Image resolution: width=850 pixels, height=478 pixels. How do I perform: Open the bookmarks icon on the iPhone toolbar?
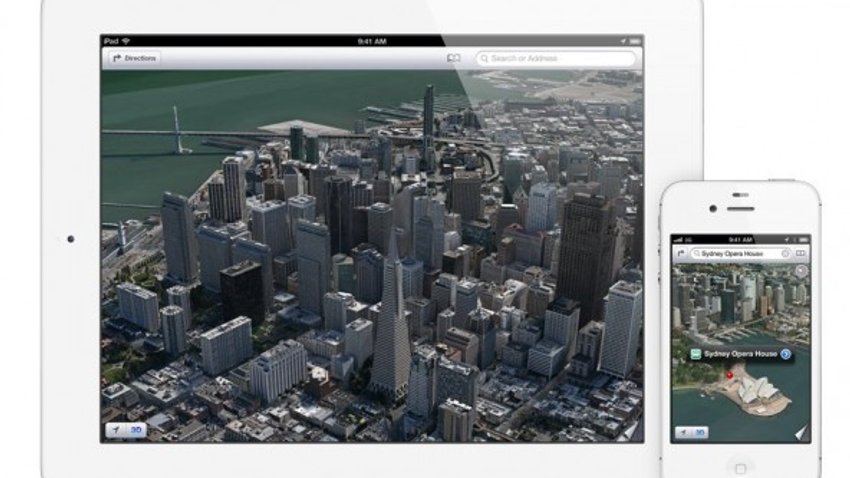(801, 254)
